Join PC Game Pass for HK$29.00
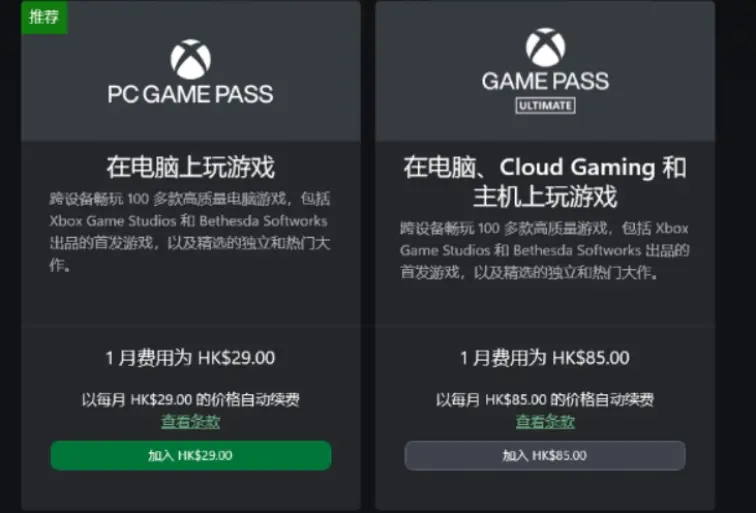This screenshot has height=513, width=756. [191, 455]
